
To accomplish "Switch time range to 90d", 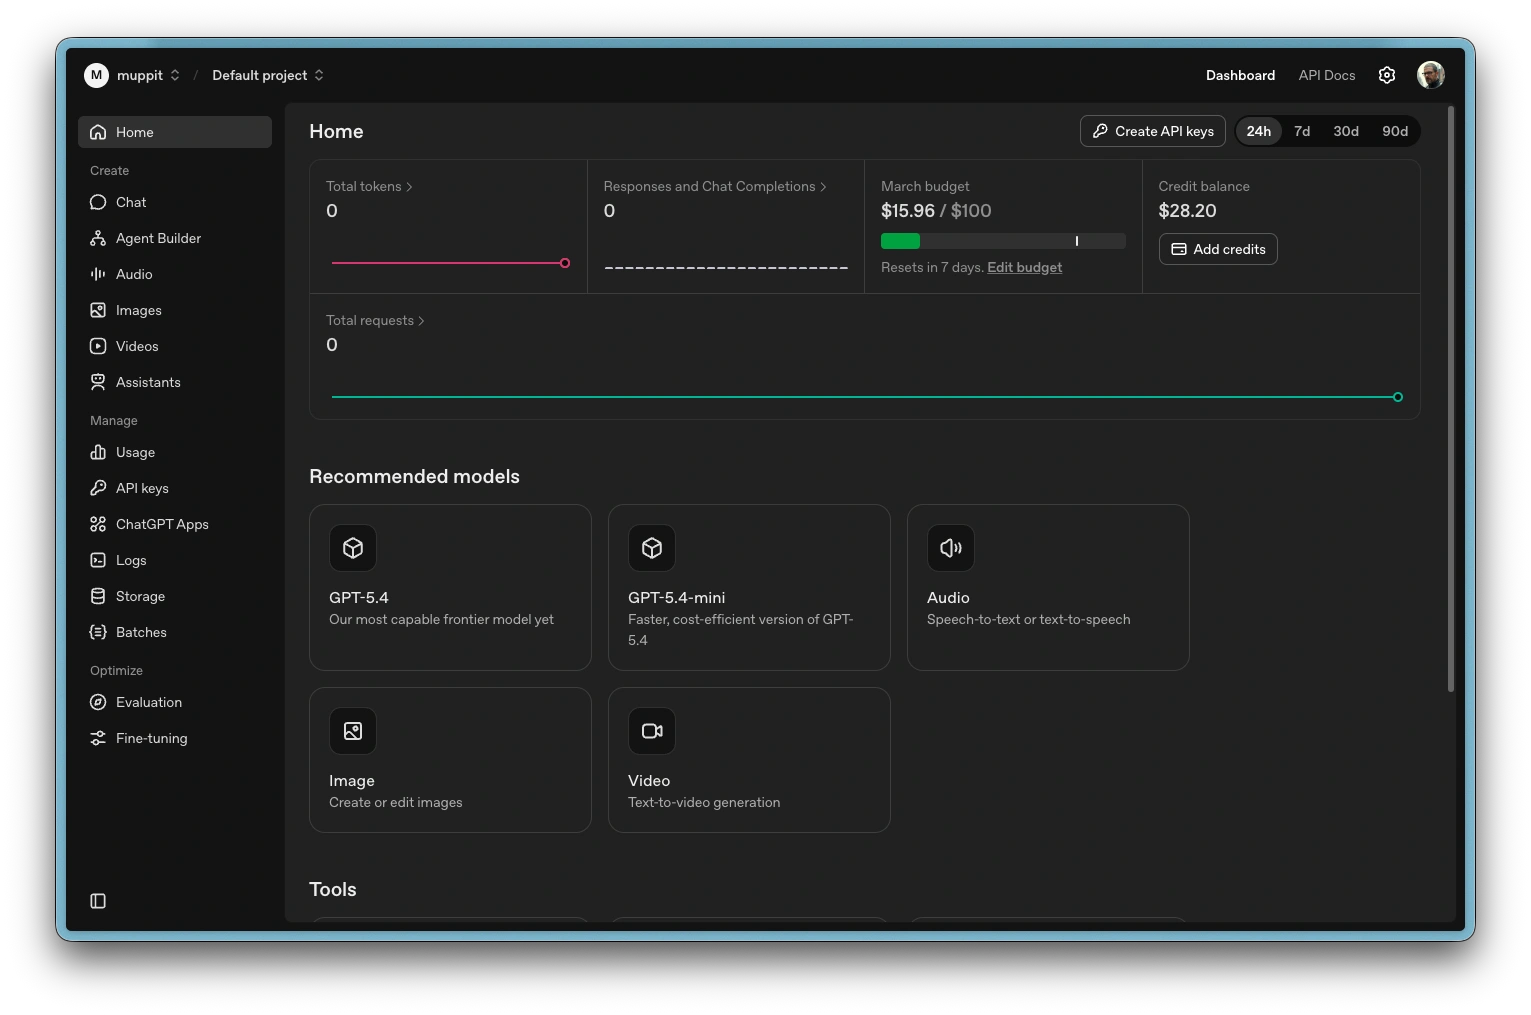I will (1394, 131).
